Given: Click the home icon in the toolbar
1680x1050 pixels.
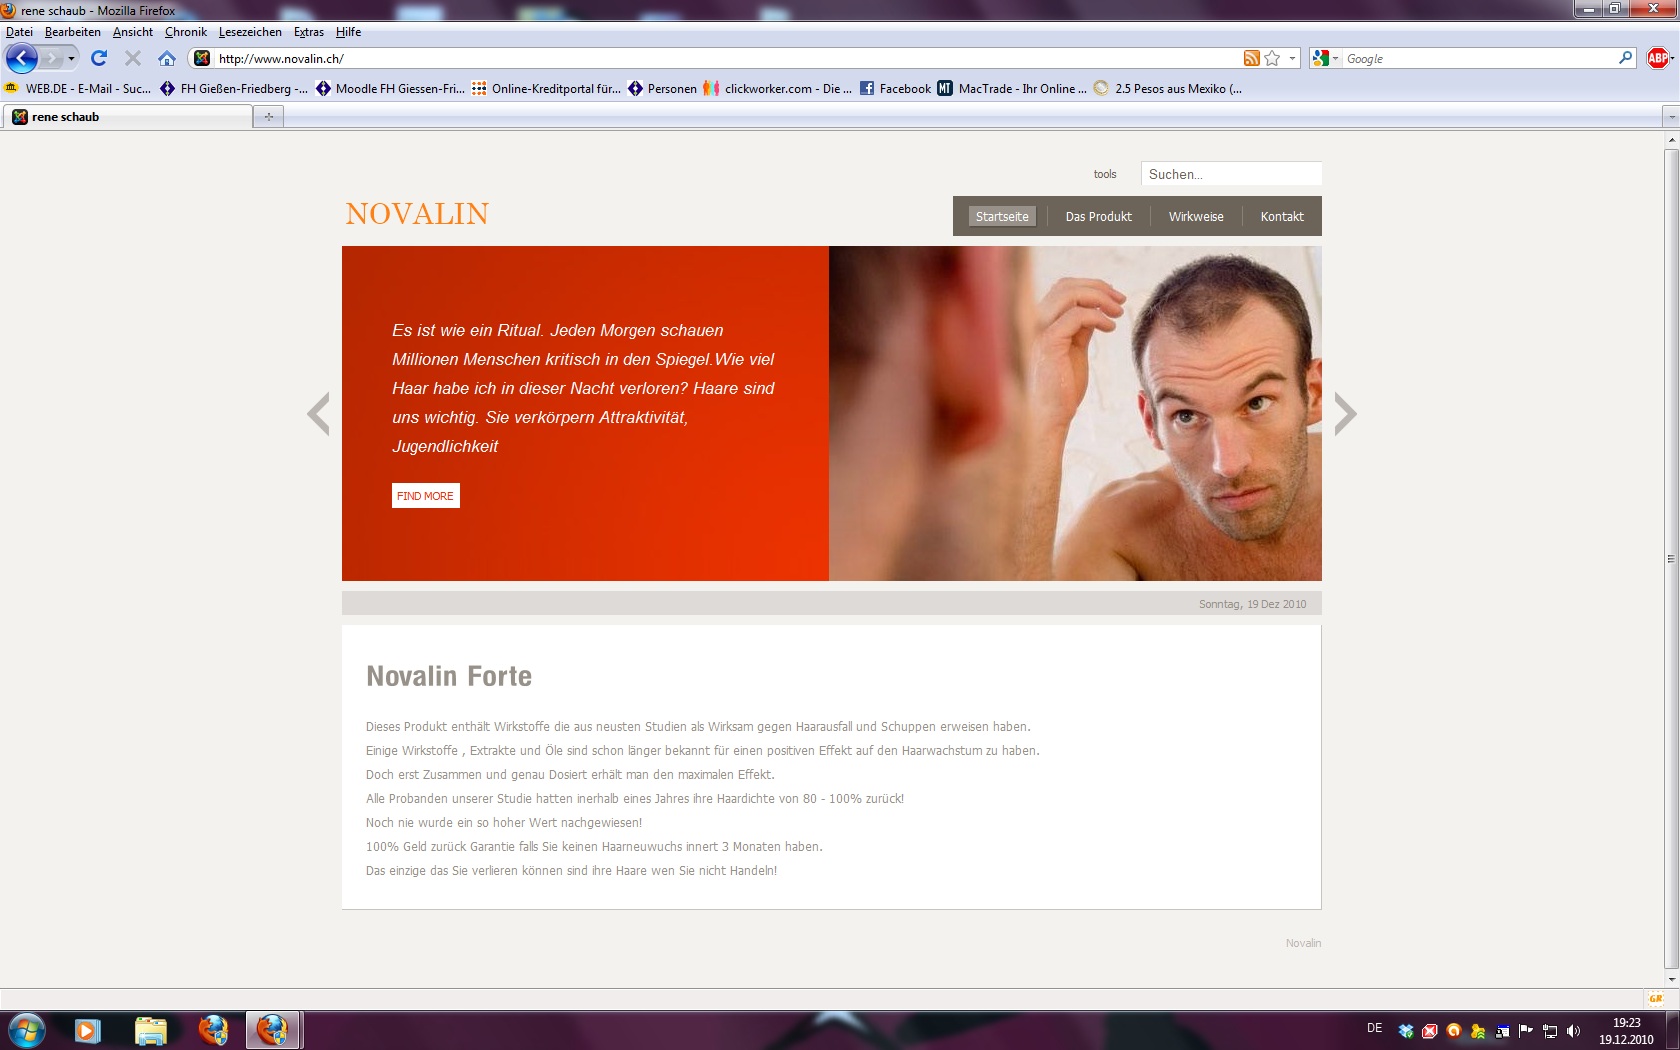Looking at the screenshot, I should point(167,59).
